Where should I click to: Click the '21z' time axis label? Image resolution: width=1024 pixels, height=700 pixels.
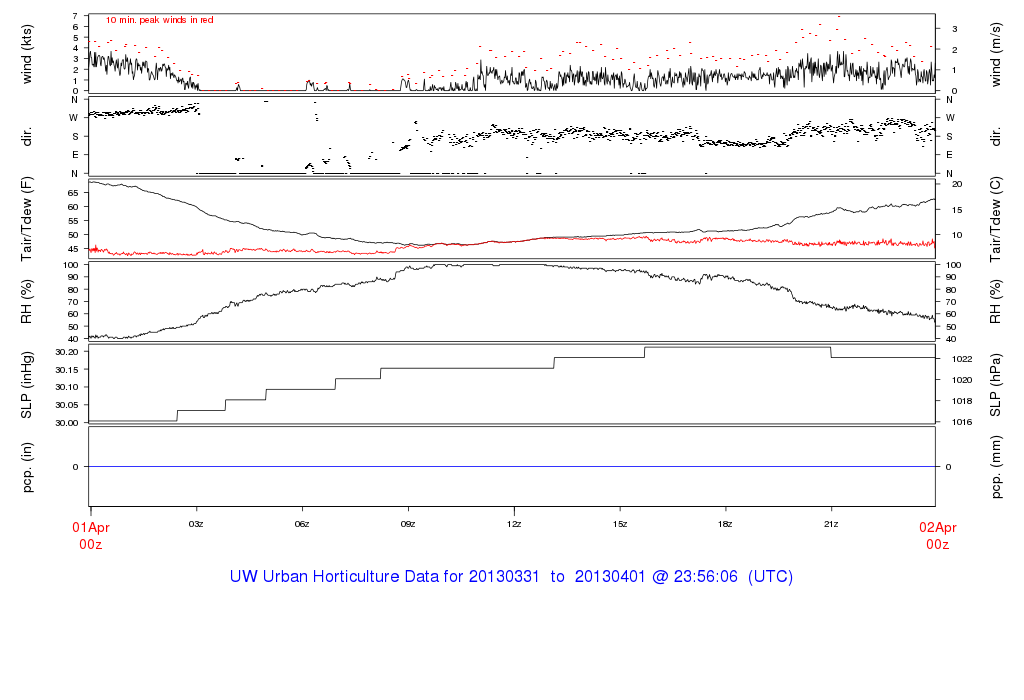pyautogui.click(x=831, y=524)
